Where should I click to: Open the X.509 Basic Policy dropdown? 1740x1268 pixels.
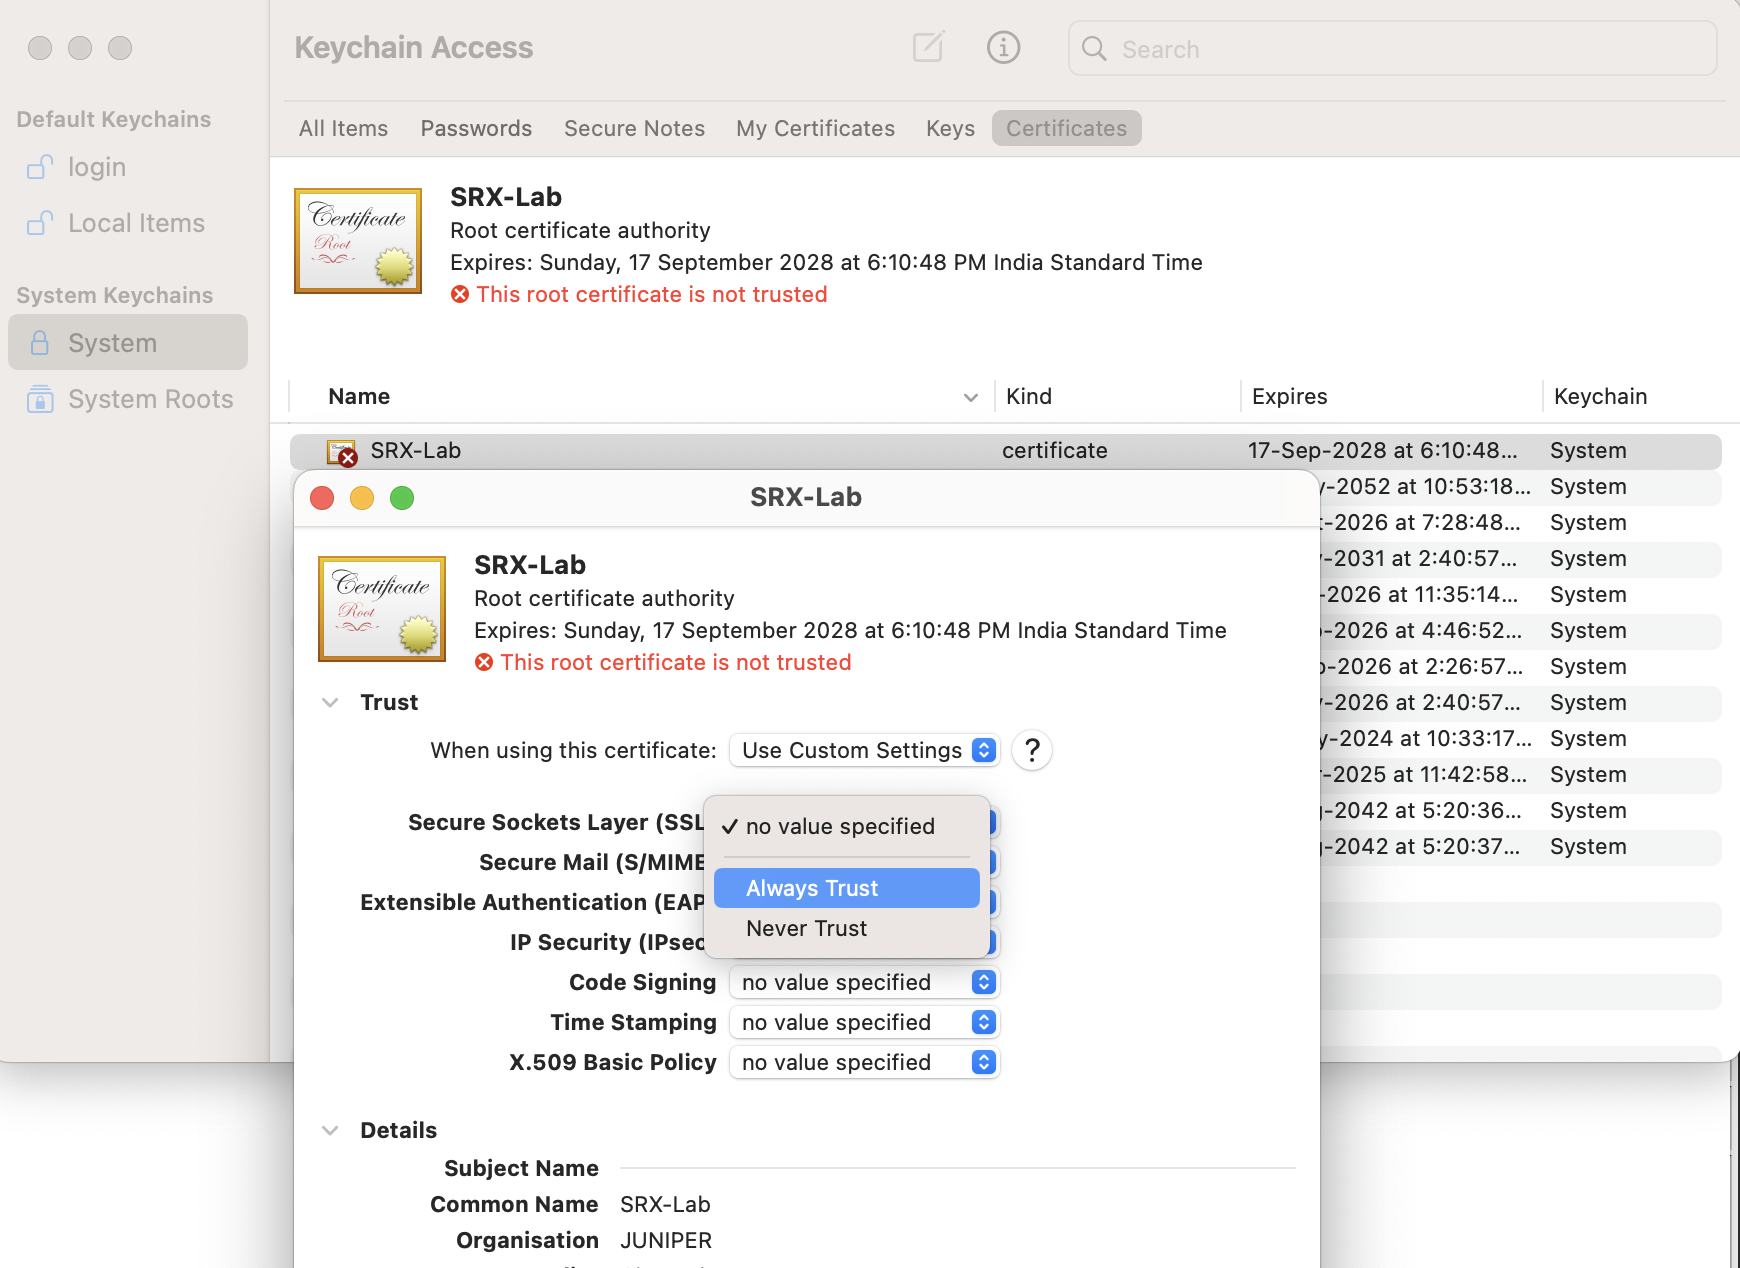(864, 1062)
